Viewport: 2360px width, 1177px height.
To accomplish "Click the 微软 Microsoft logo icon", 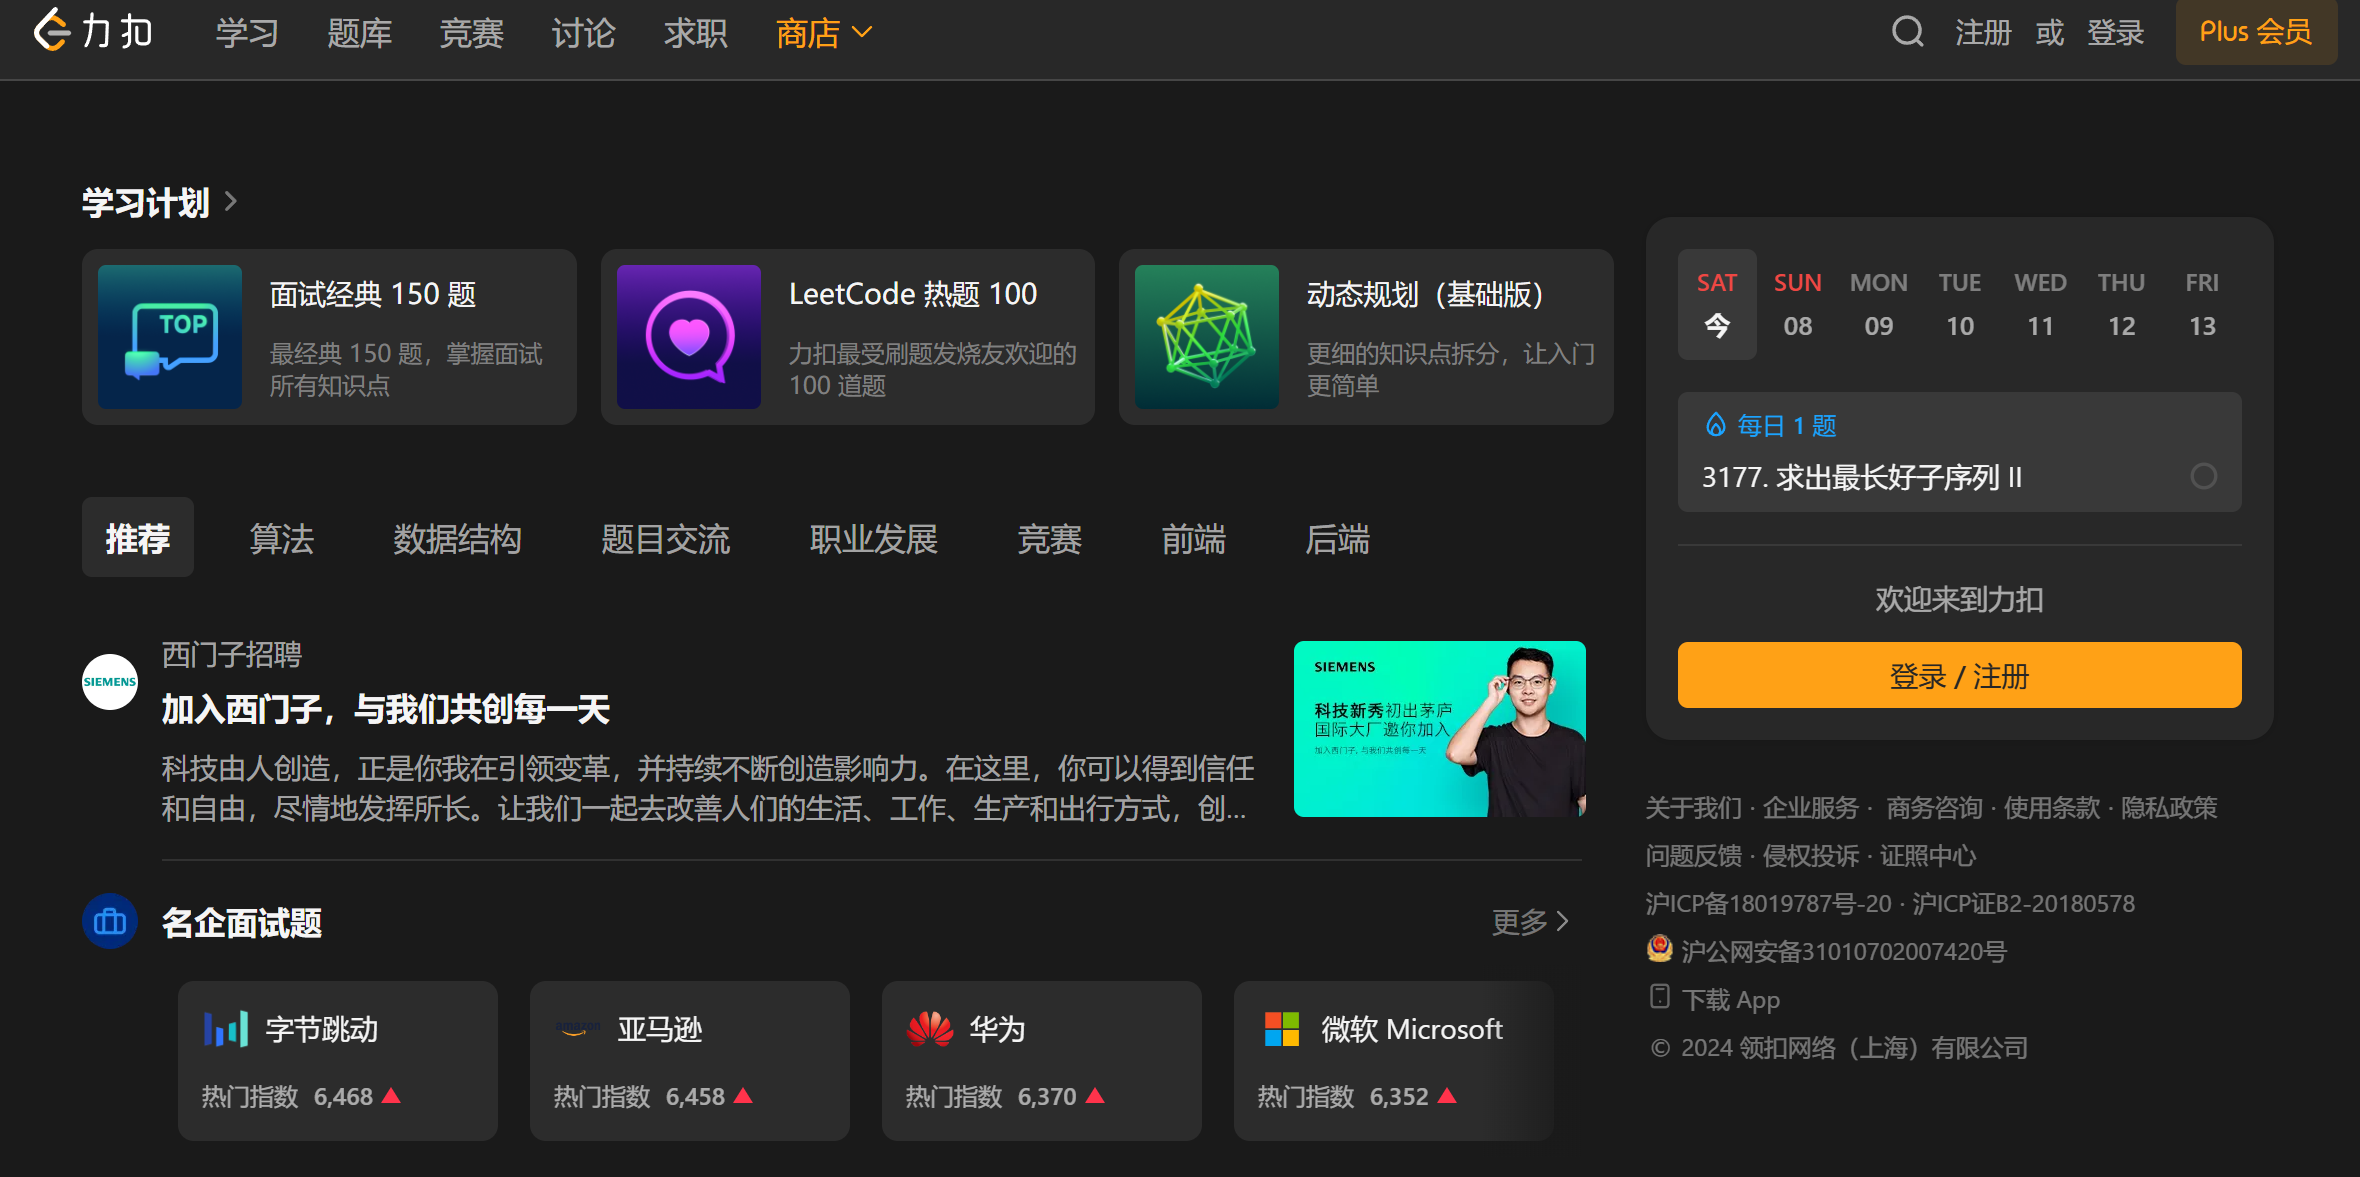I will pyautogui.click(x=1283, y=1028).
